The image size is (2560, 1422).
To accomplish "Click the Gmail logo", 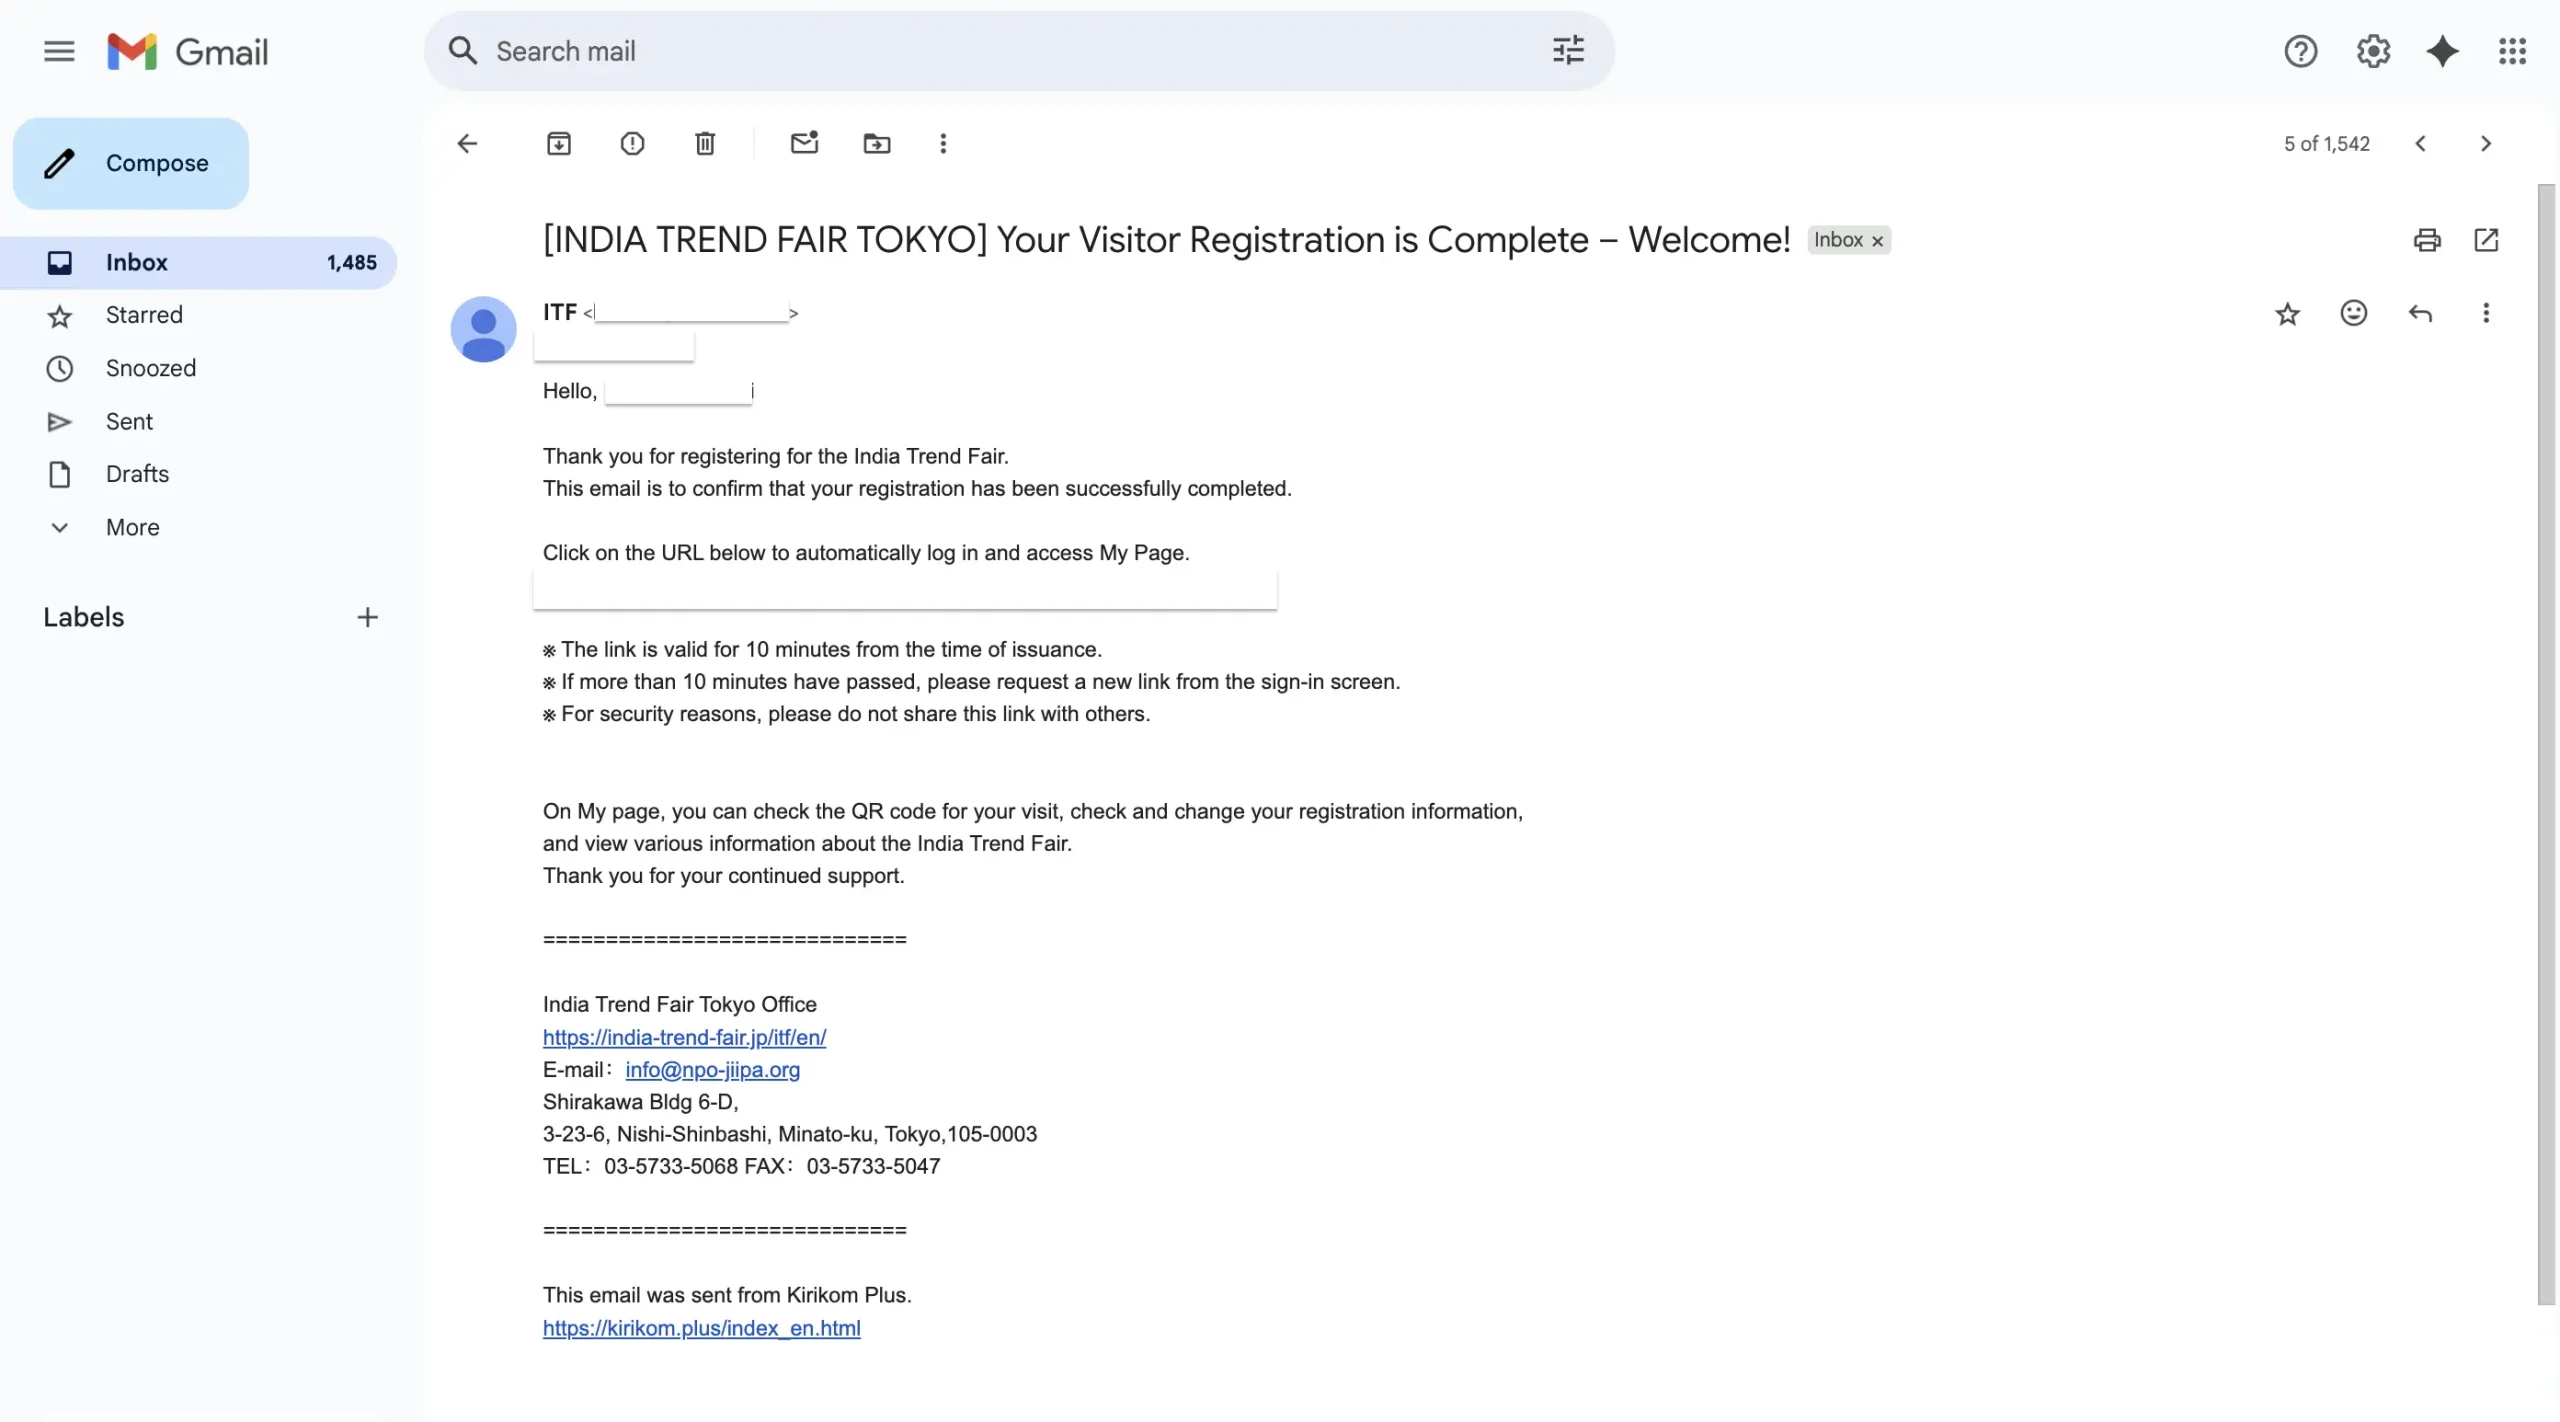I will coord(188,51).
